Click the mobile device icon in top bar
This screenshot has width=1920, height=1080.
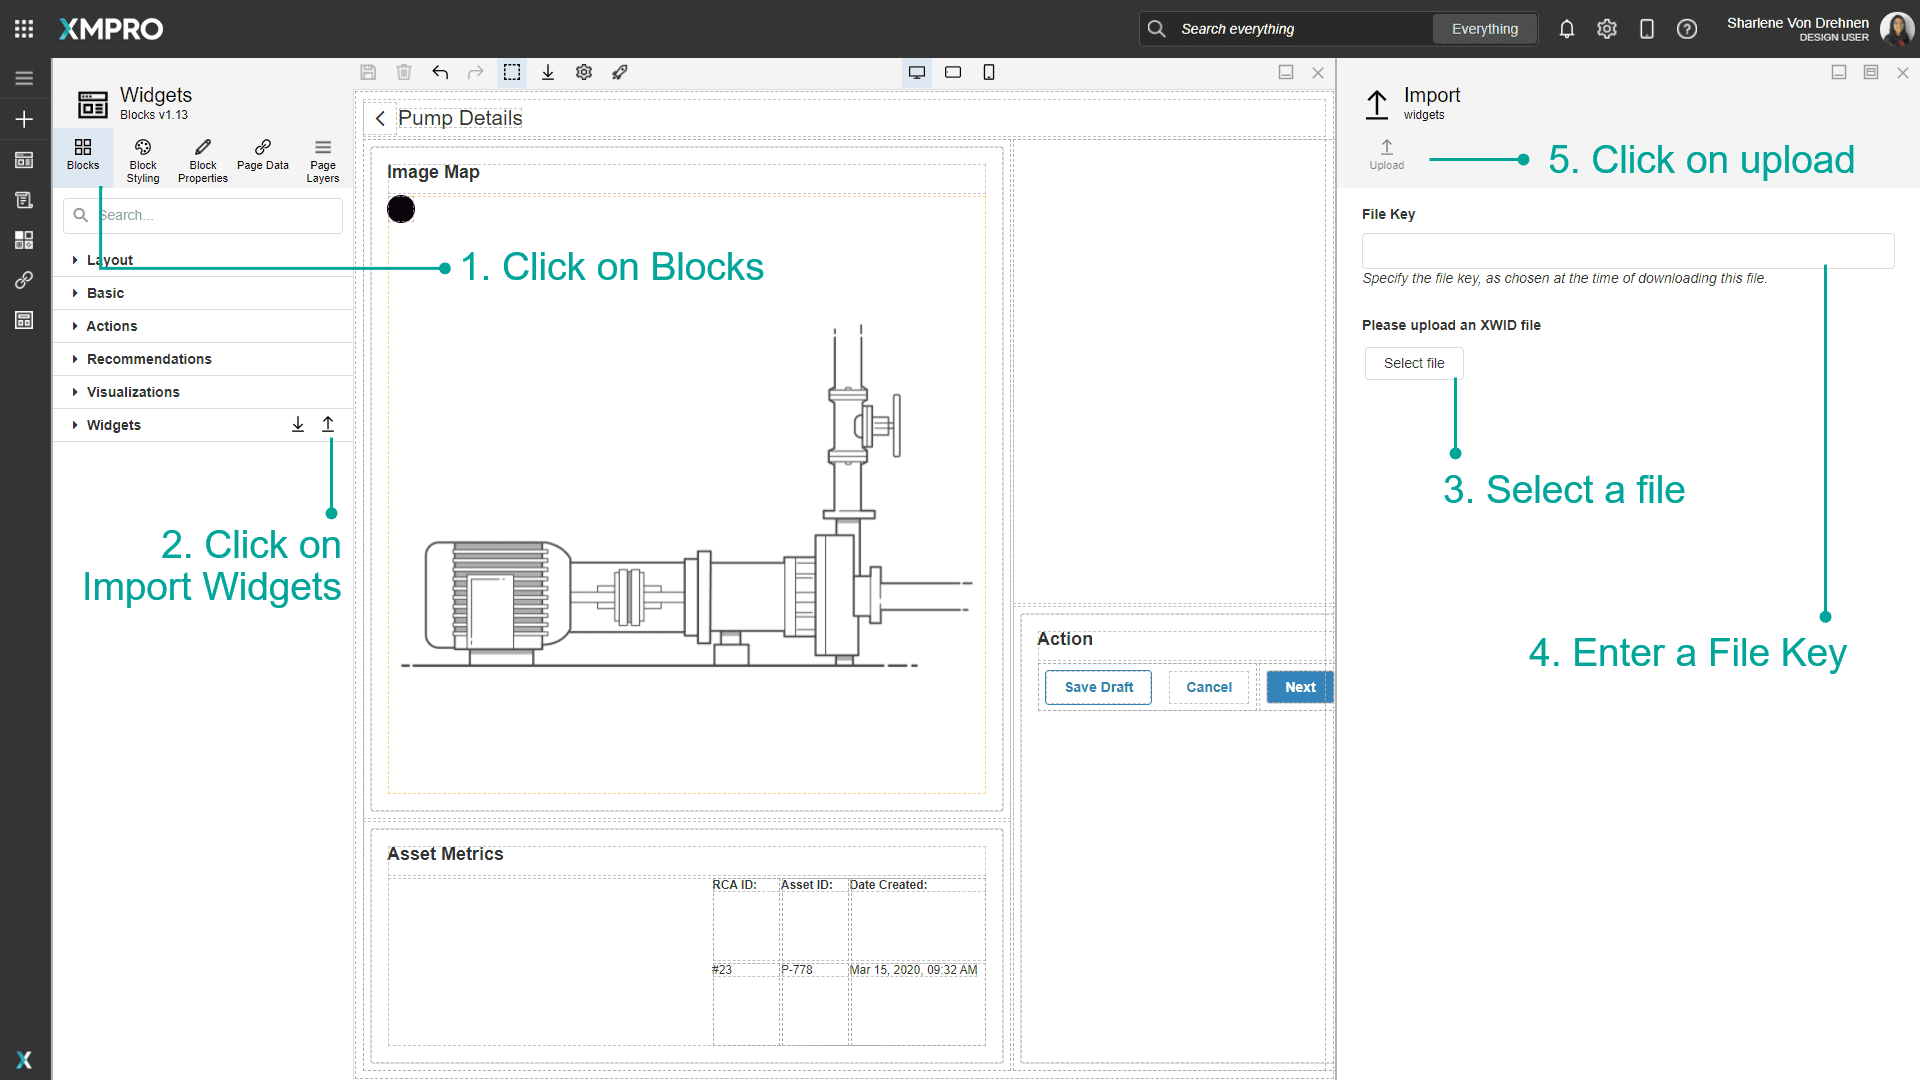tap(1647, 29)
